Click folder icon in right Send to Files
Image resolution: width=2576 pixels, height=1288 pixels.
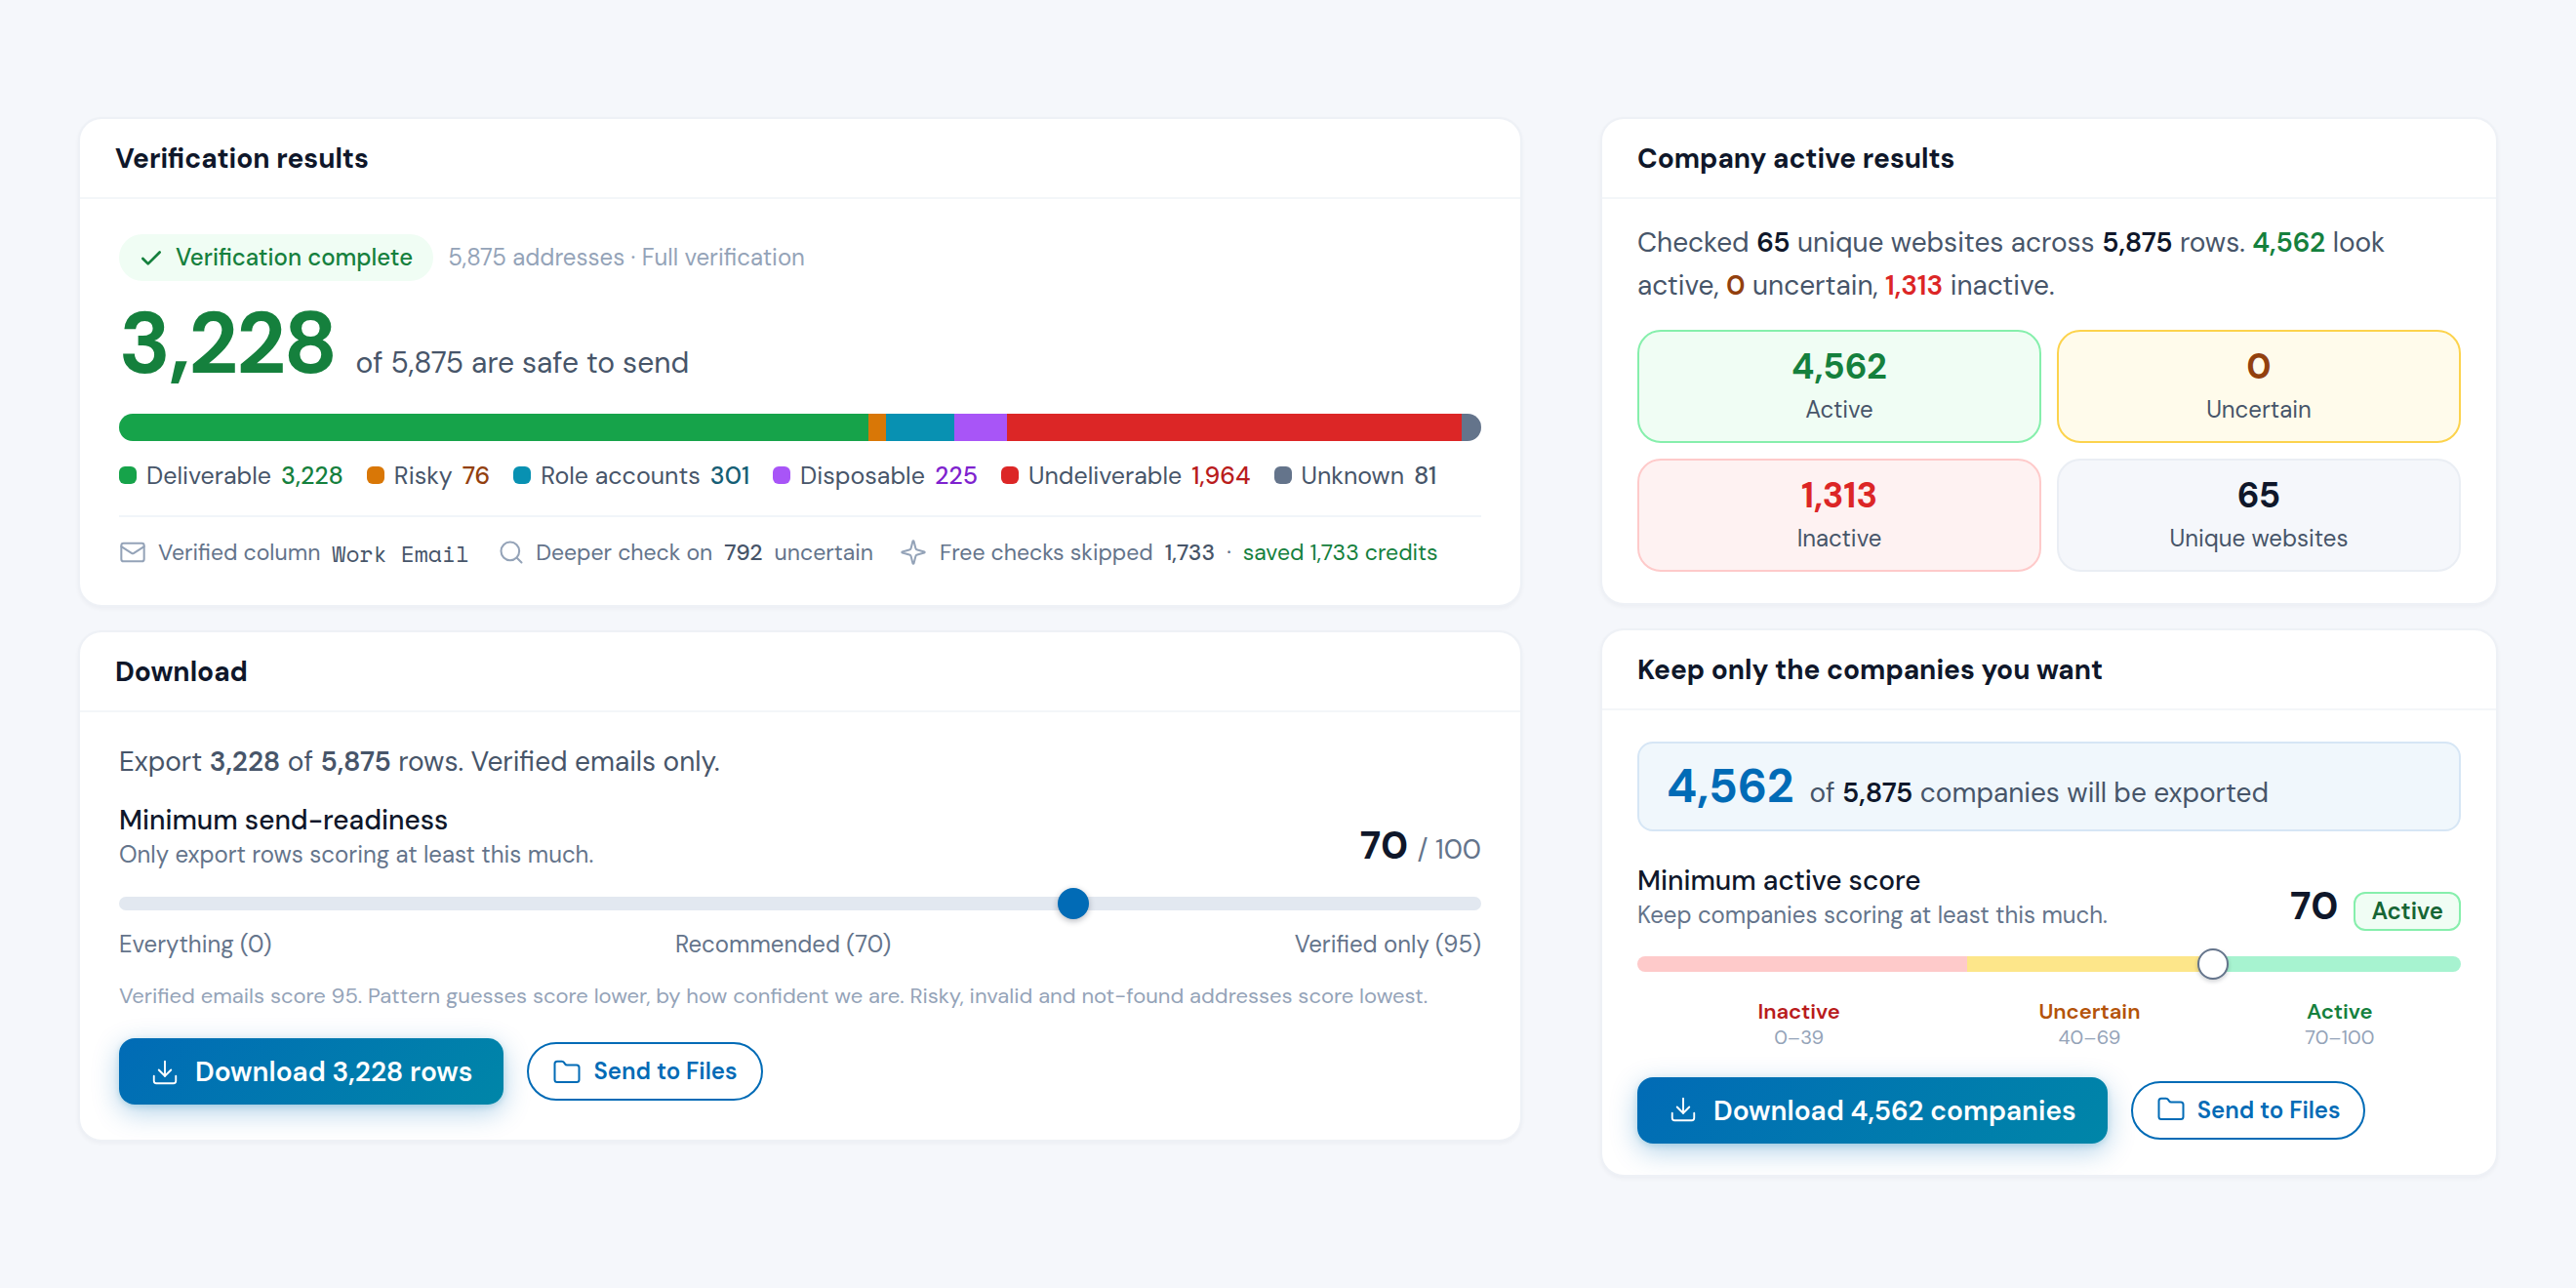(x=2170, y=1110)
